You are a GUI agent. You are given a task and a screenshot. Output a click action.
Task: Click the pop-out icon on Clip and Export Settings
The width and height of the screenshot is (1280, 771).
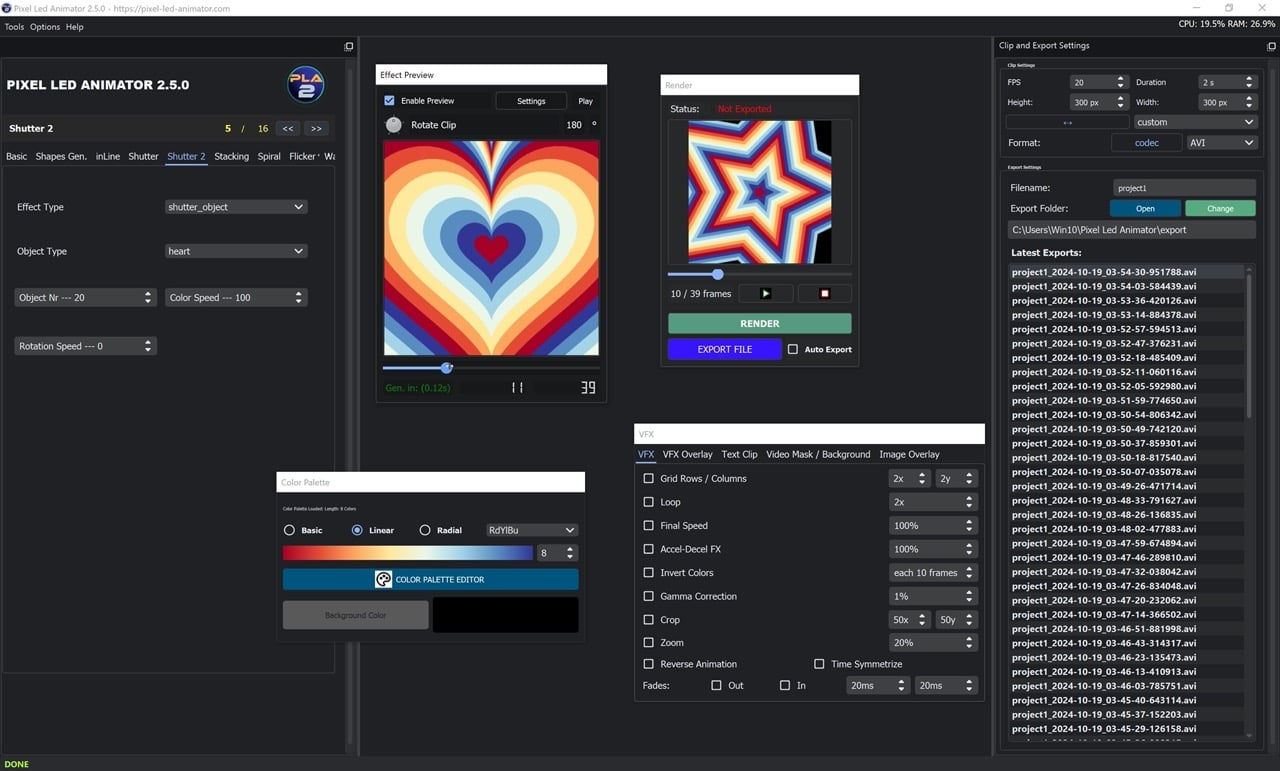pos(1271,45)
